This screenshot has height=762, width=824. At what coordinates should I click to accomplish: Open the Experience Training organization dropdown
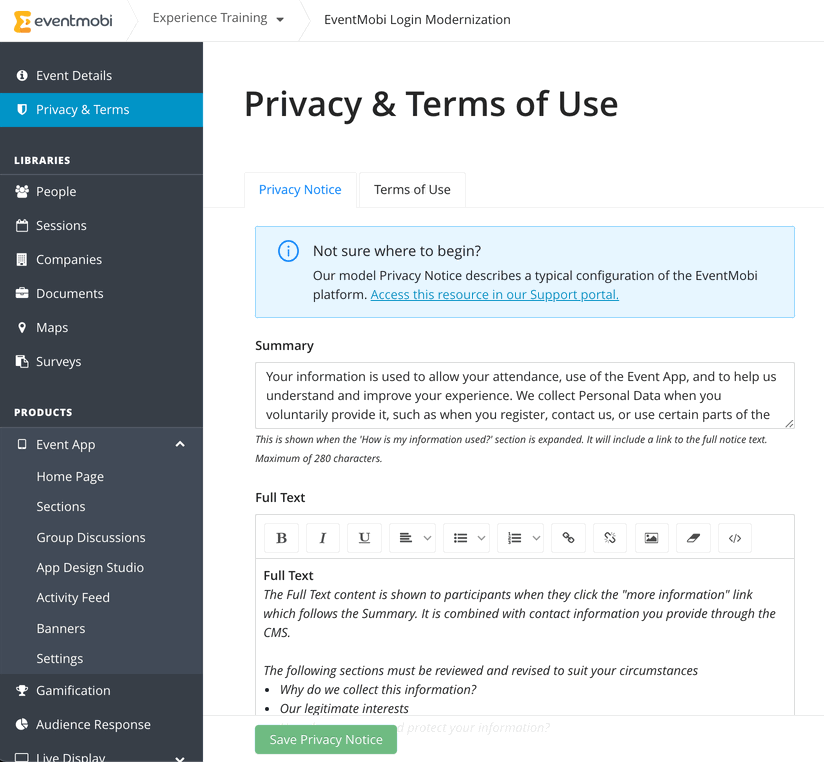pos(218,18)
